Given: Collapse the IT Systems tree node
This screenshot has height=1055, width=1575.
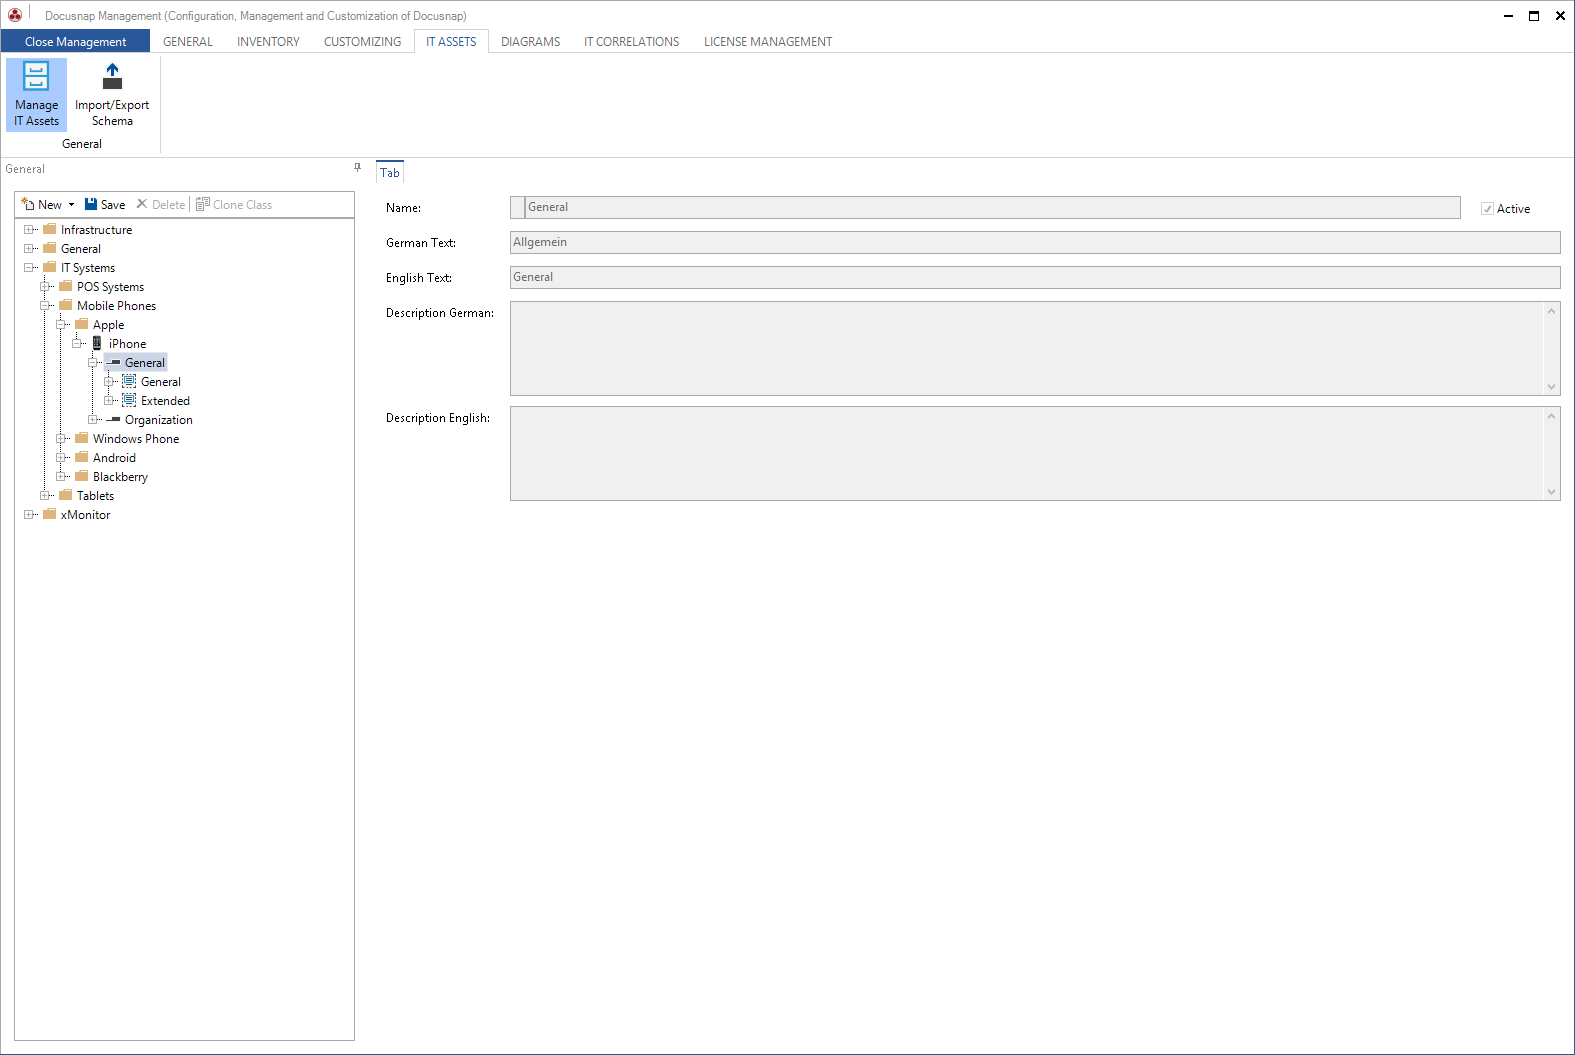Looking at the screenshot, I should tap(29, 267).
